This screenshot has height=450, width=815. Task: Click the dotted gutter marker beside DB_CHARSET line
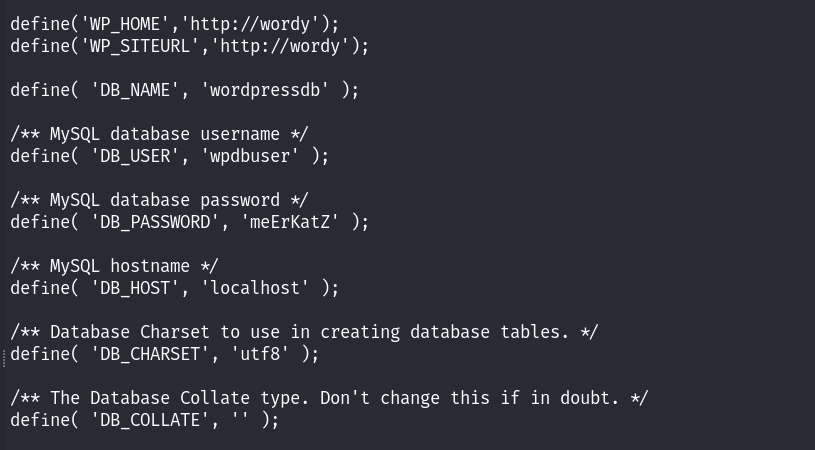pos(4,359)
